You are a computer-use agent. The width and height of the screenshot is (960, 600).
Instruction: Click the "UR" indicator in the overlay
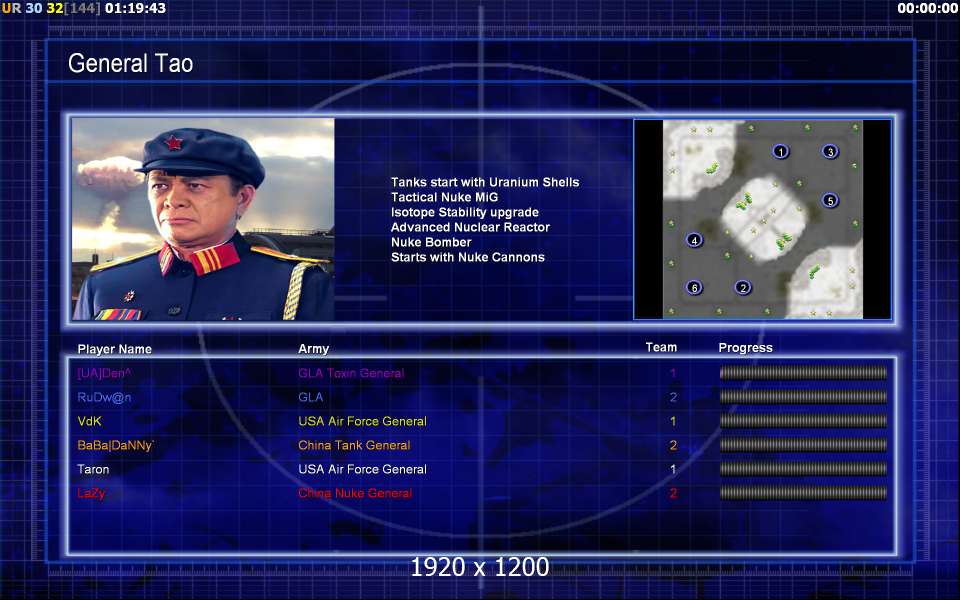pos(12,8)
